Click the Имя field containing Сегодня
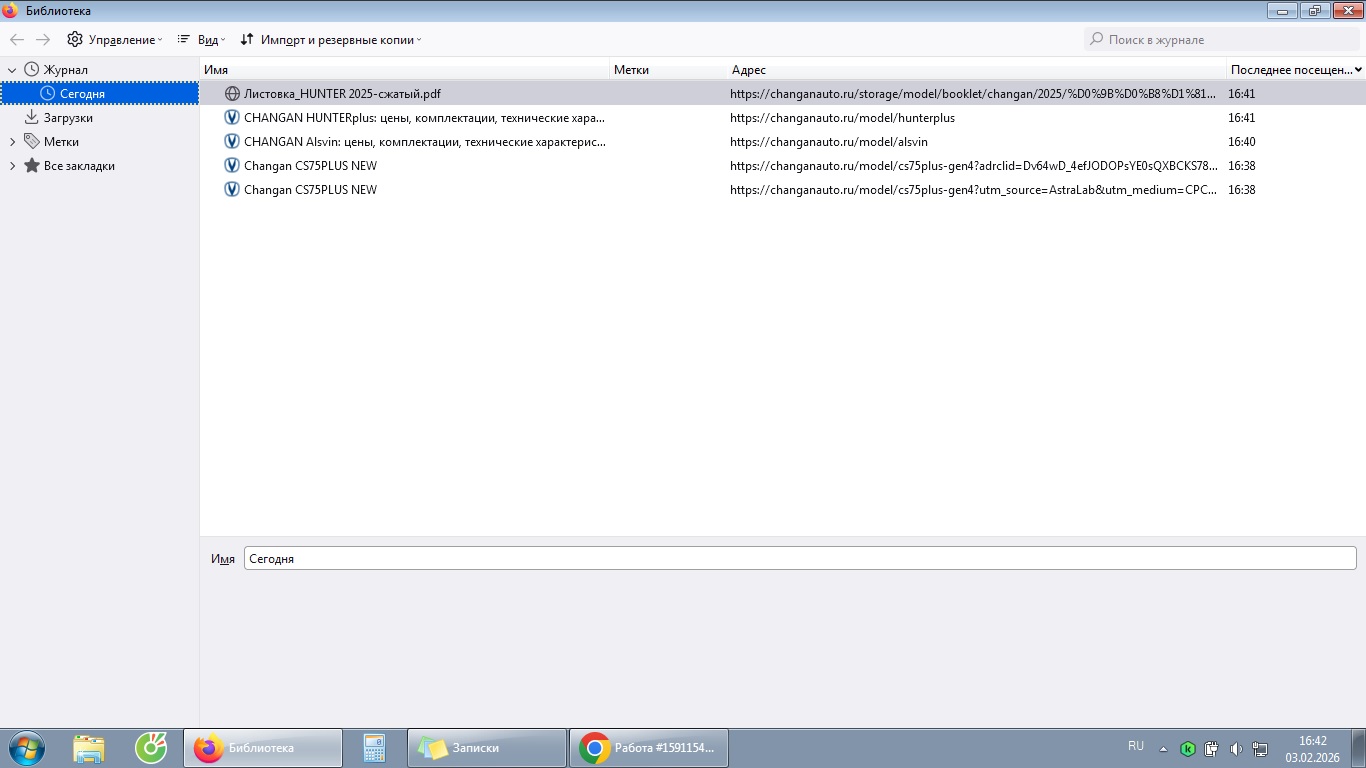This screenshot has width=1366, height=768. click(x=800, y=559)
